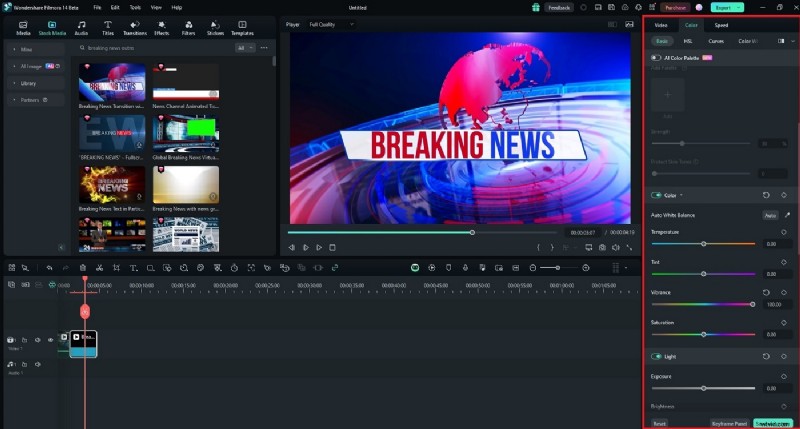This screenshot has height=429, width=800.
Task: Click the player volume speaker icon
Action: tap(616, 247)
